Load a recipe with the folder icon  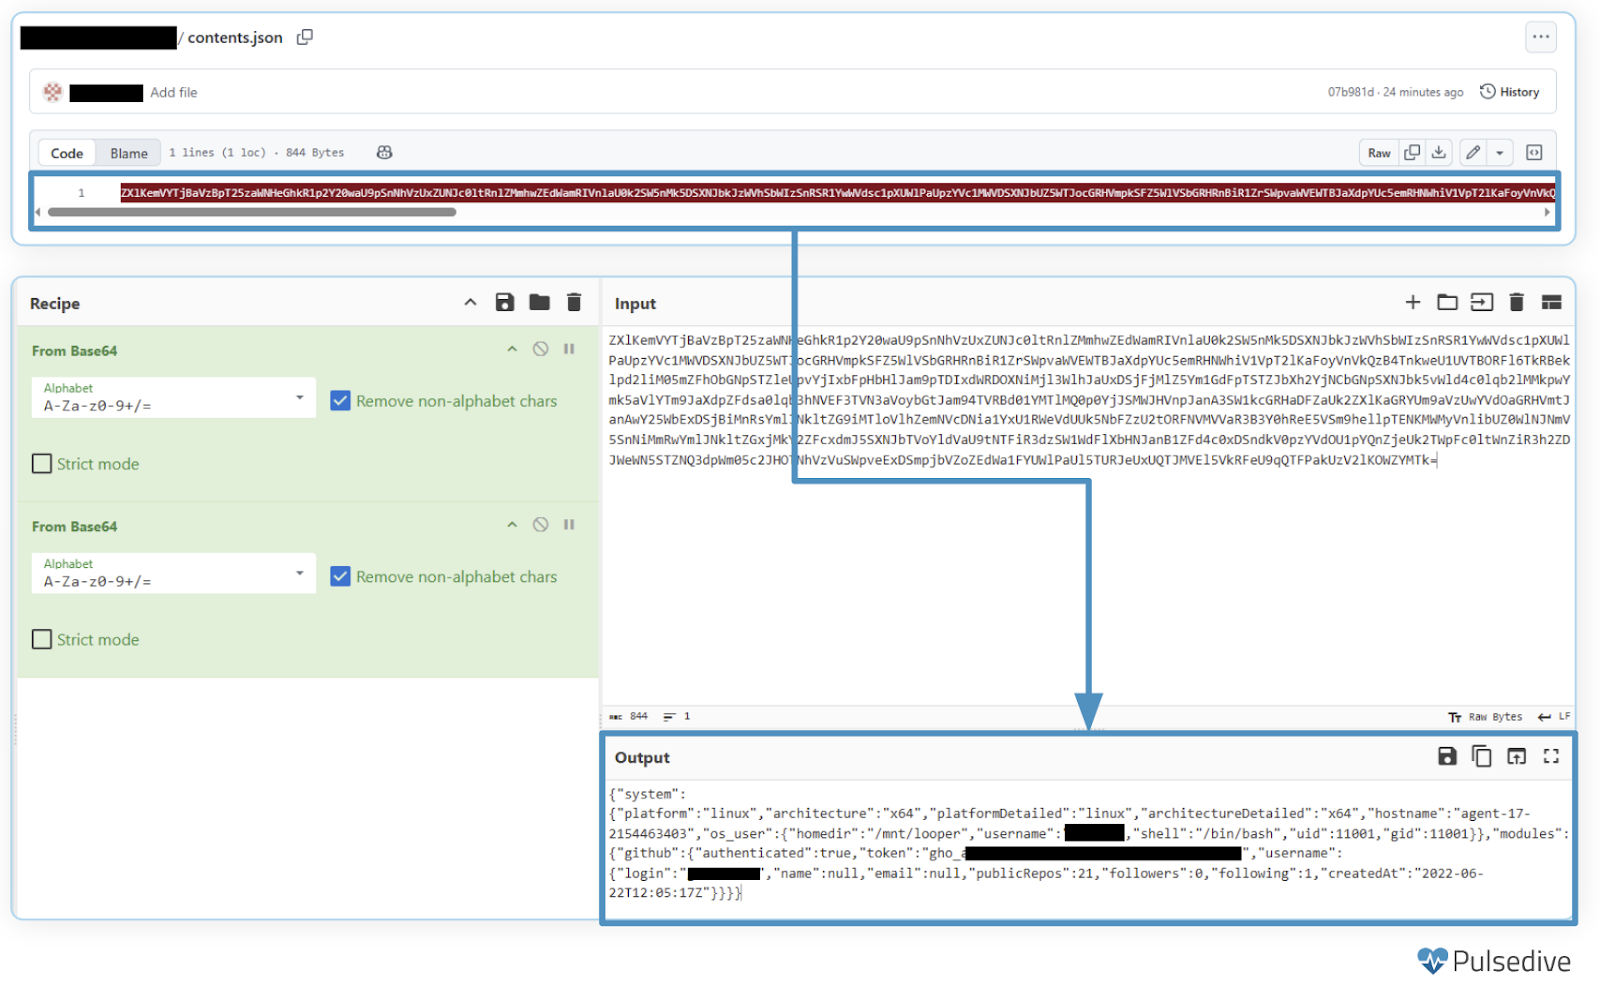[539, 303]
